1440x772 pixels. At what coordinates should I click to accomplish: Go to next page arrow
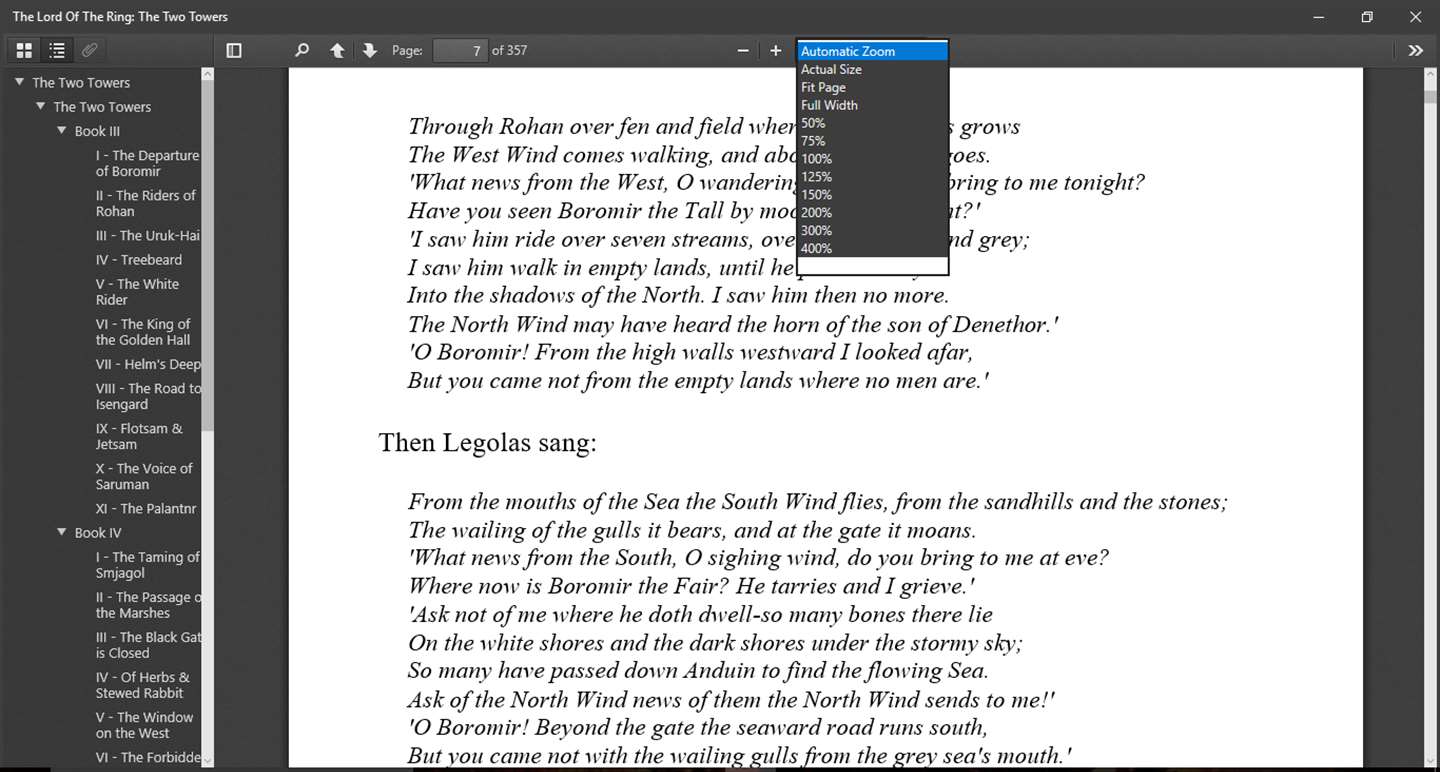pos(370,50)
